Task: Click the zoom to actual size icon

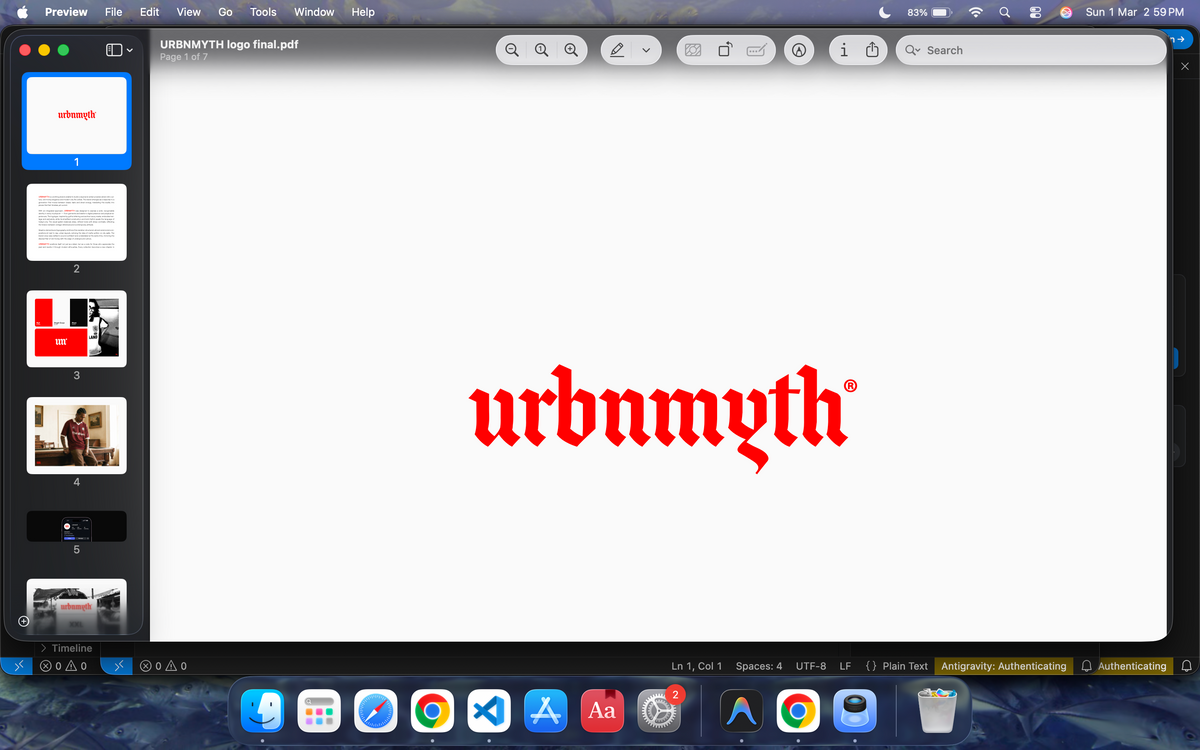Action: point(541,50)
